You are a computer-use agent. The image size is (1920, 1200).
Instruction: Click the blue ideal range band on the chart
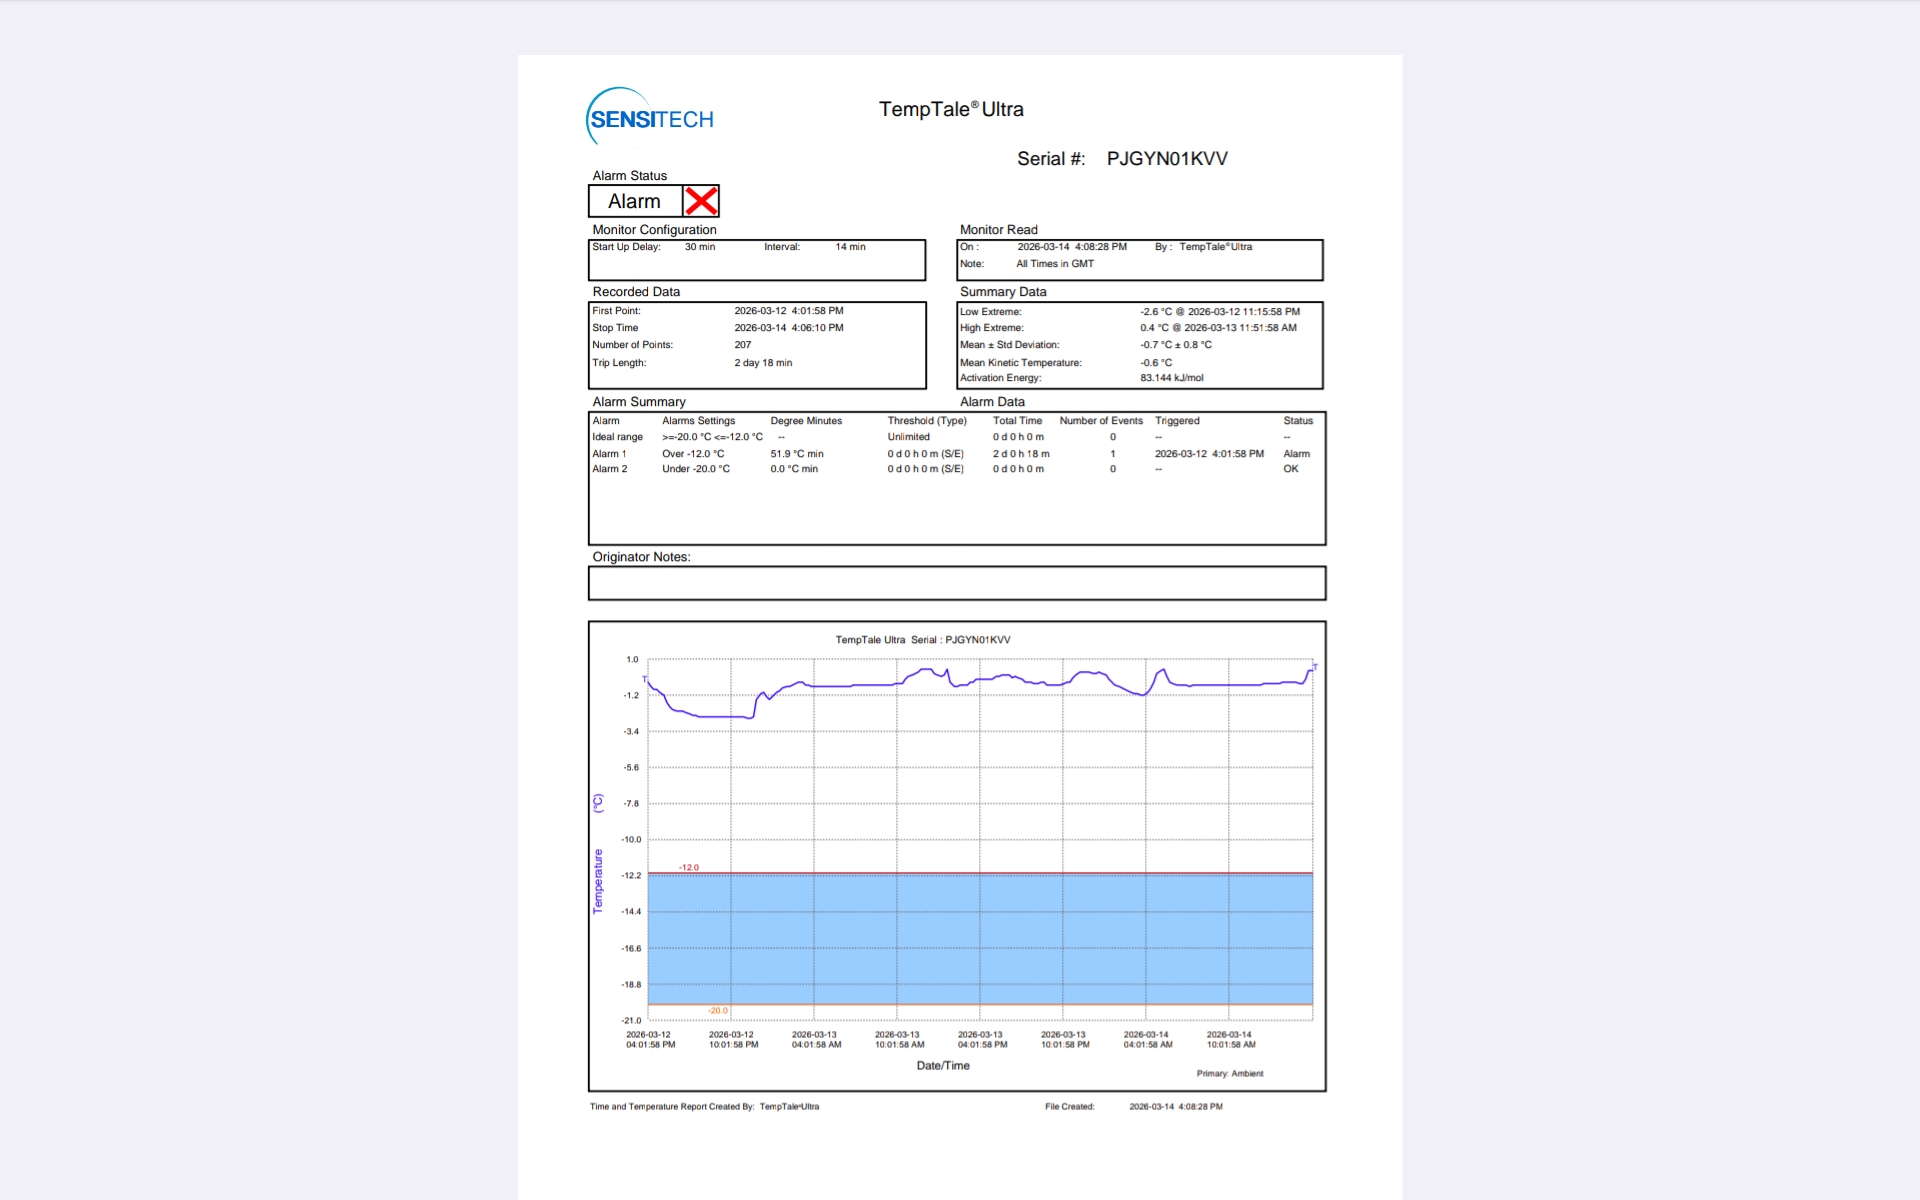click(980, 938)
